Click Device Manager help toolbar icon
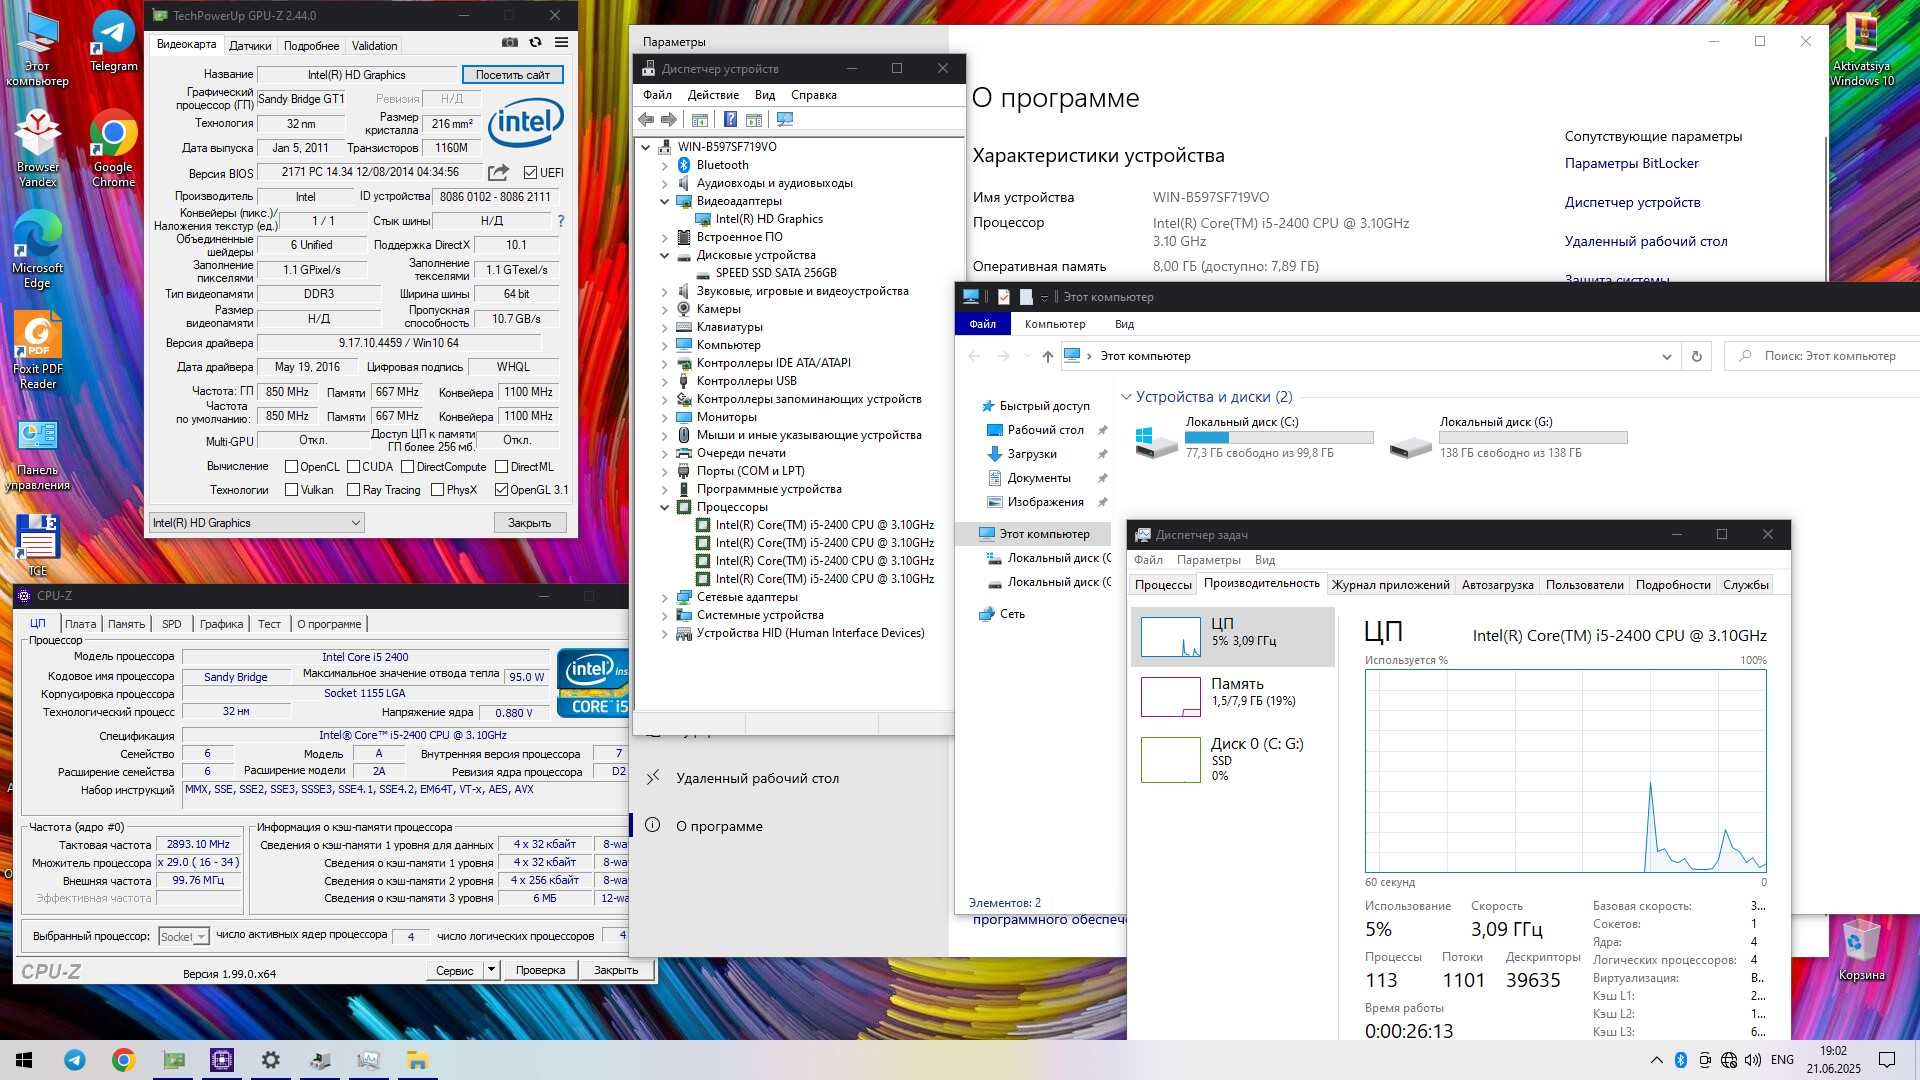 click(730, 120)
